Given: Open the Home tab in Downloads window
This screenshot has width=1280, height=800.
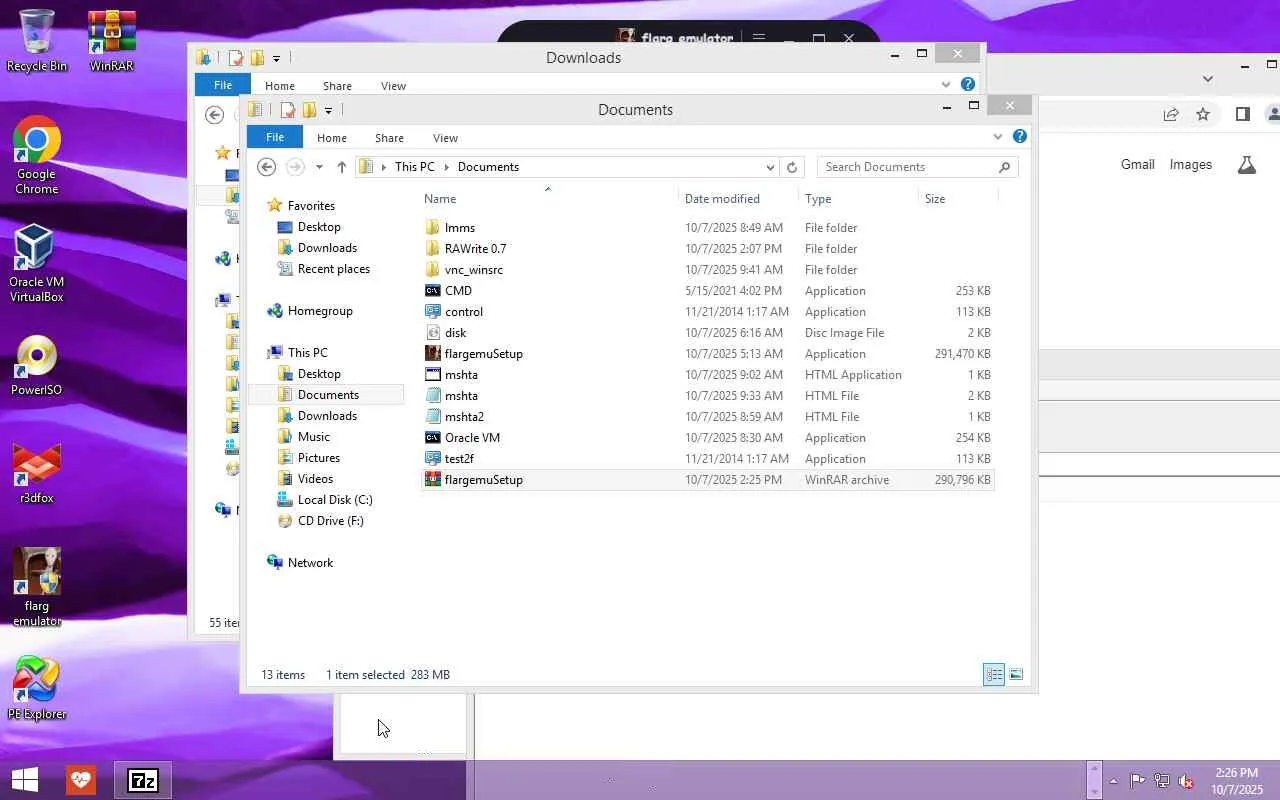Looking at the screenshot, I should click(280, 86).
